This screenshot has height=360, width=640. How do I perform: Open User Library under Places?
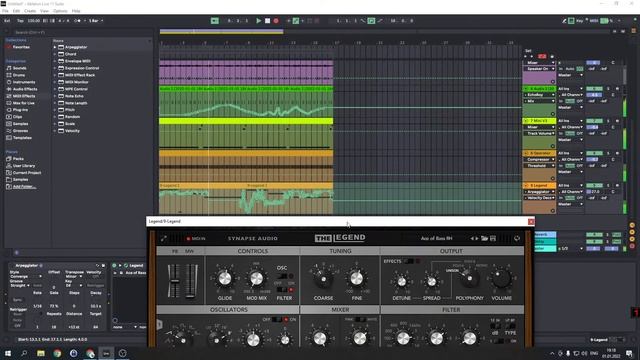[x=24, y=166]
